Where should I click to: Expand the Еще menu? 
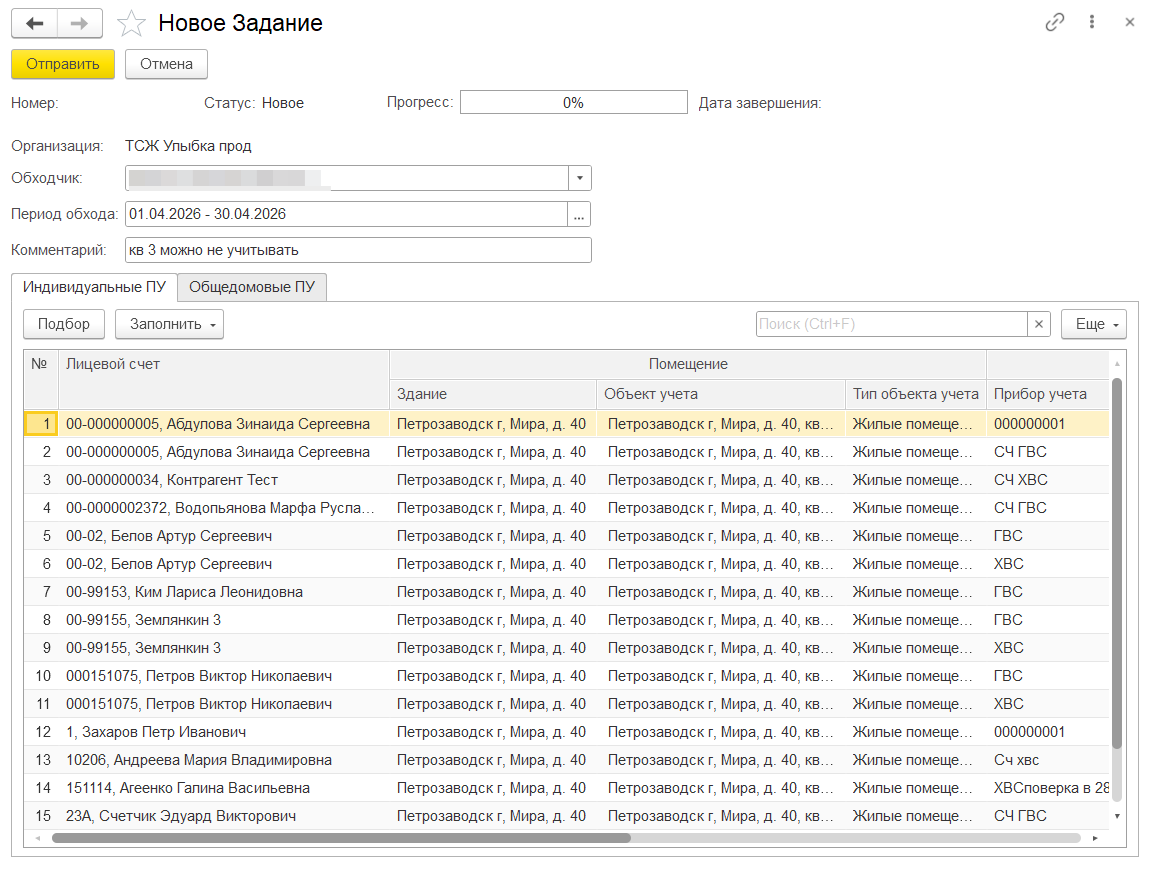point(1094,324)
